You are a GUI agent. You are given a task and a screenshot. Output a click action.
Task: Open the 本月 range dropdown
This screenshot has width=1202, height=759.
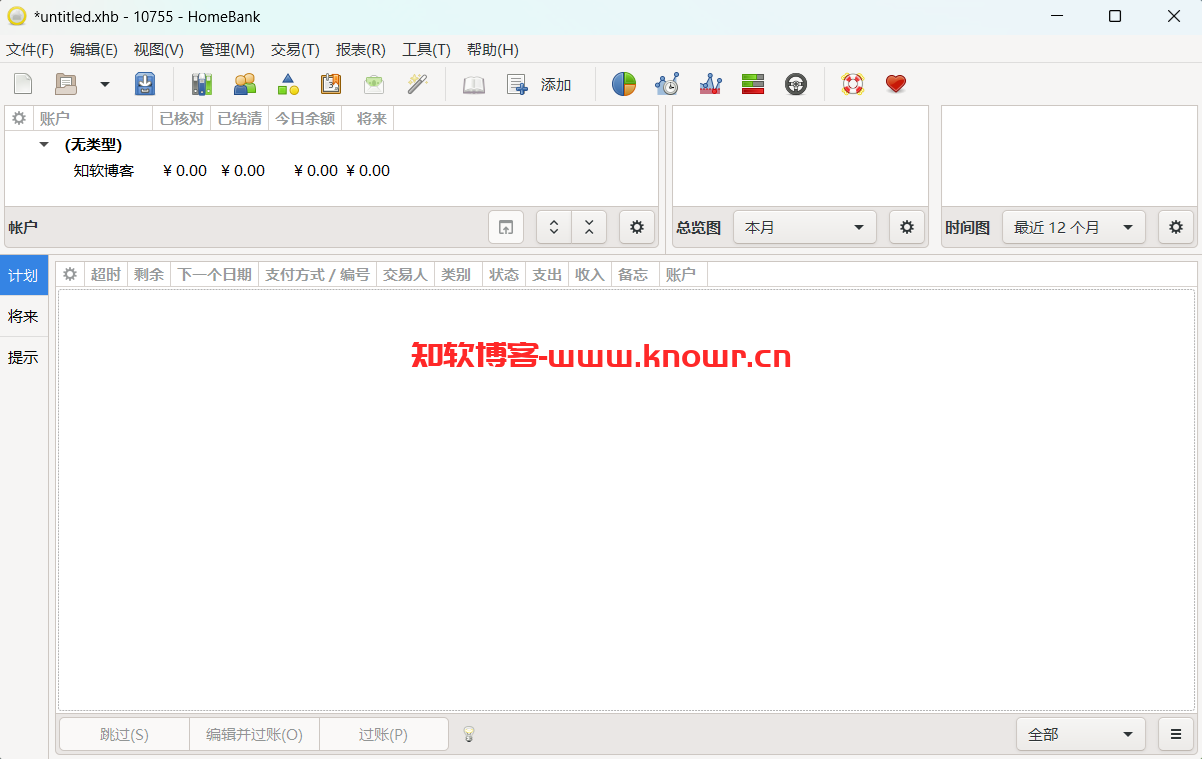805,227
